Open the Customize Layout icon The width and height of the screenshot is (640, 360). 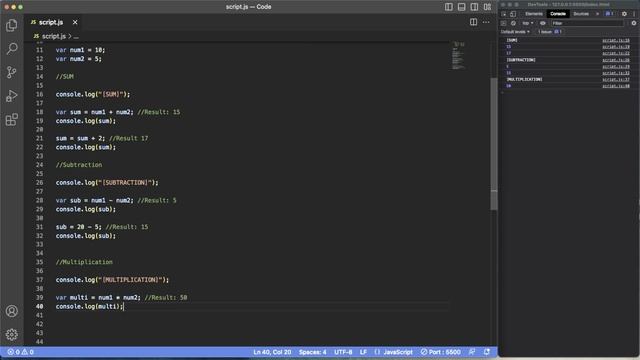pyautogui.click(x=487, y=7)
